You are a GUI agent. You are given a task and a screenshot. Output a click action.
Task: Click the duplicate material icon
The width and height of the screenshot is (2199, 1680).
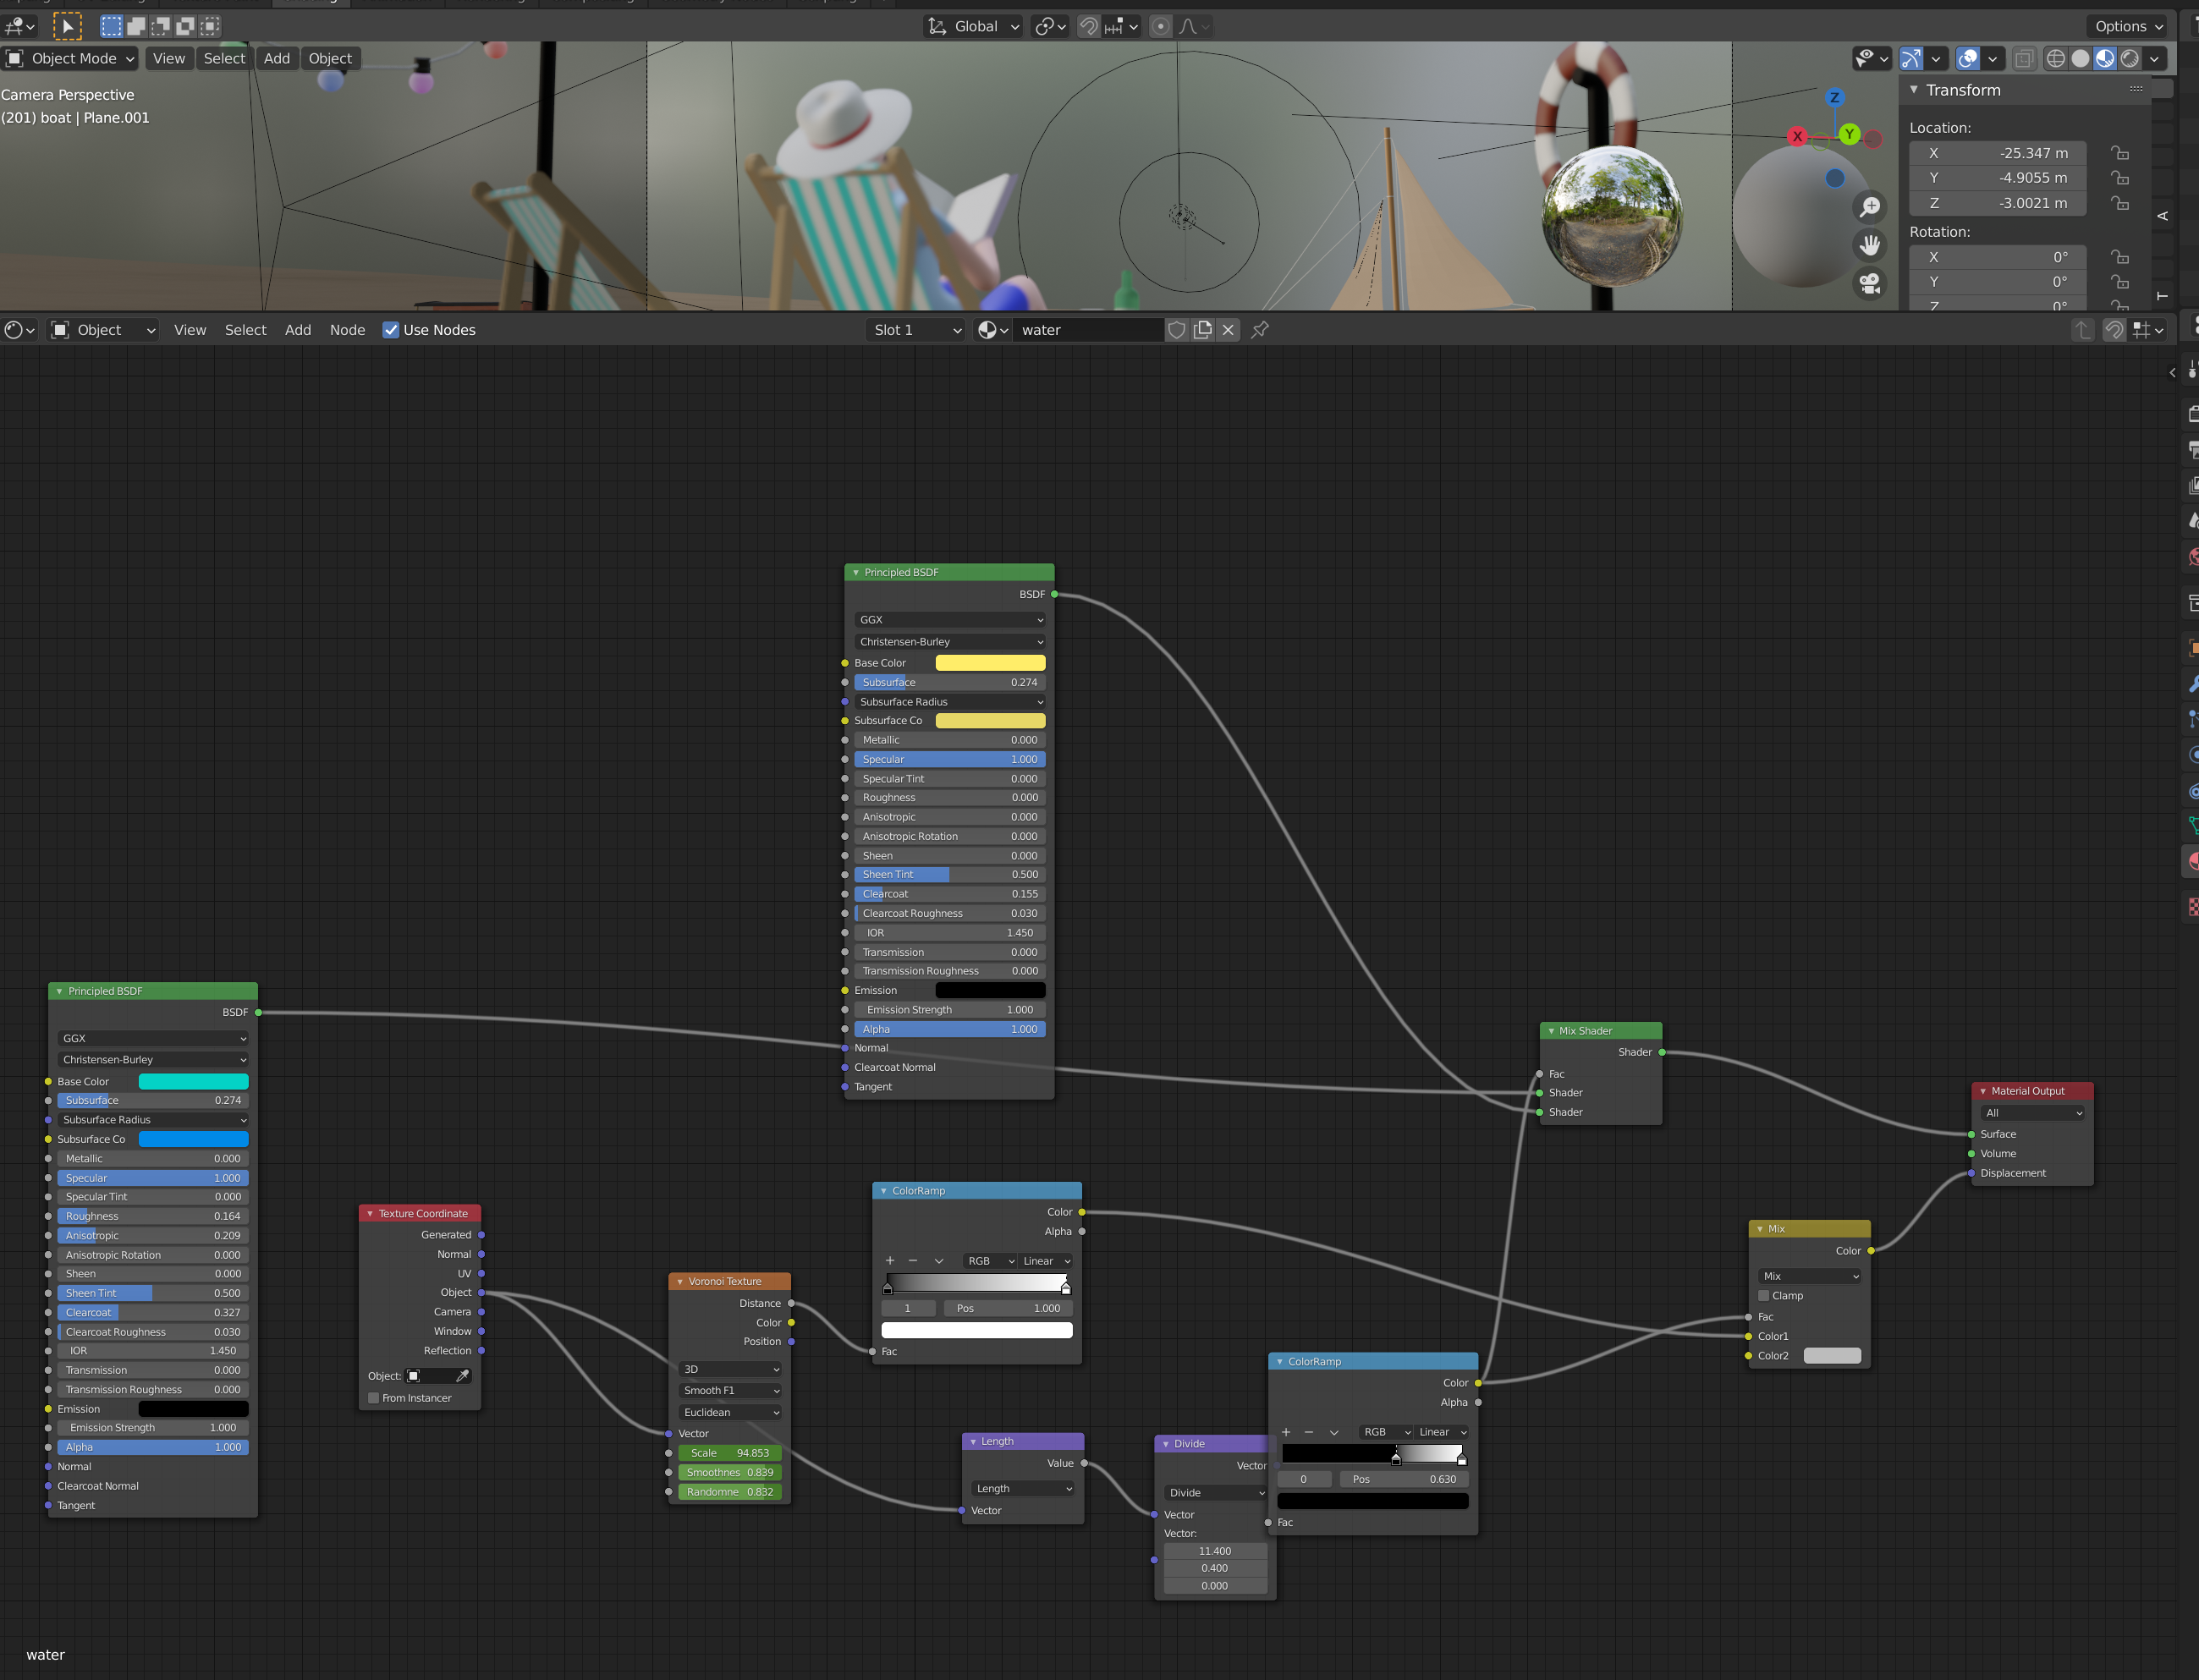1203,330
